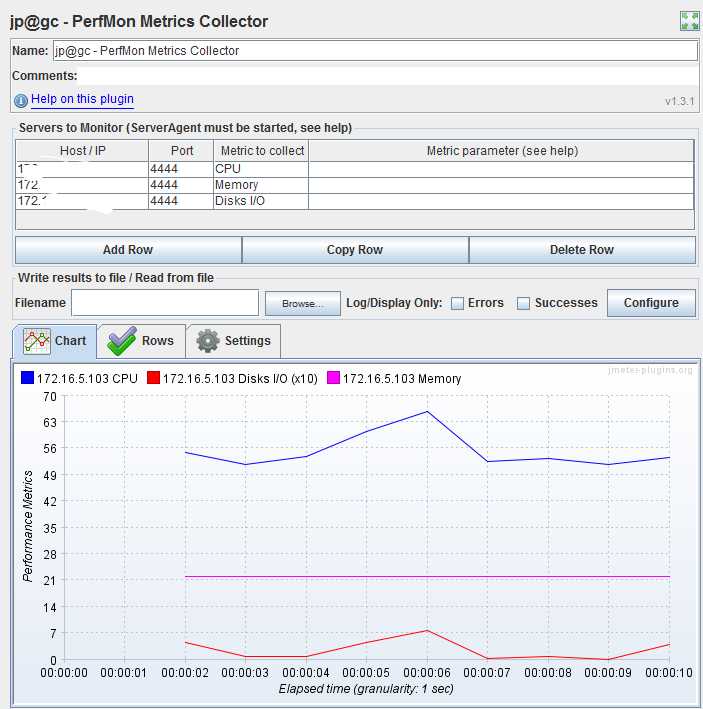Click the Copy Row button
The height and width of the screenshot is (709, 703).
(355, 250)
